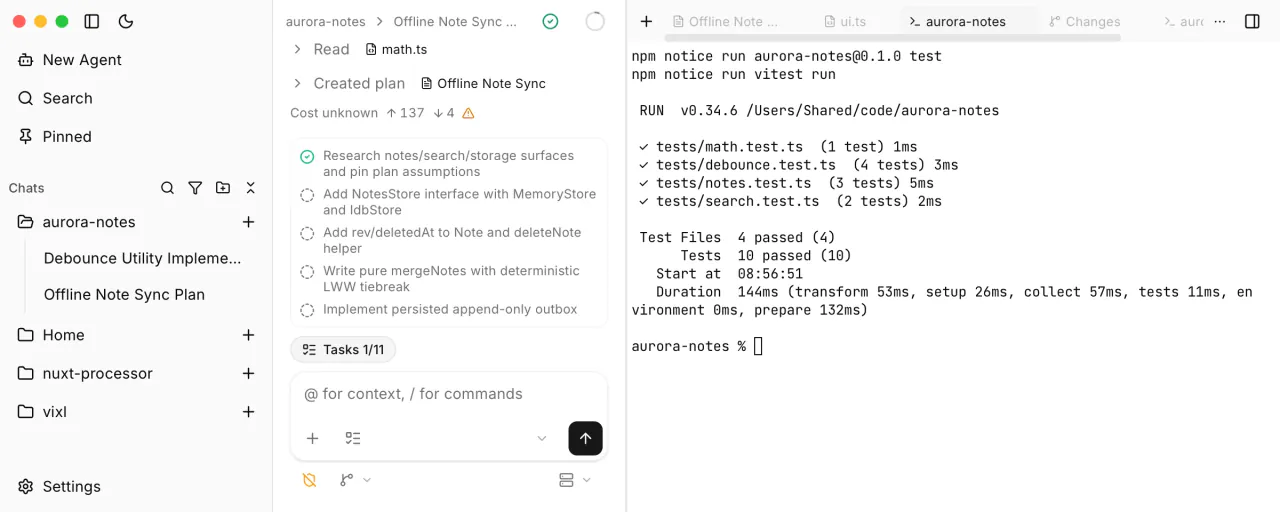
Task: Open the git branch dropdown
Action: tap(355, 480)
